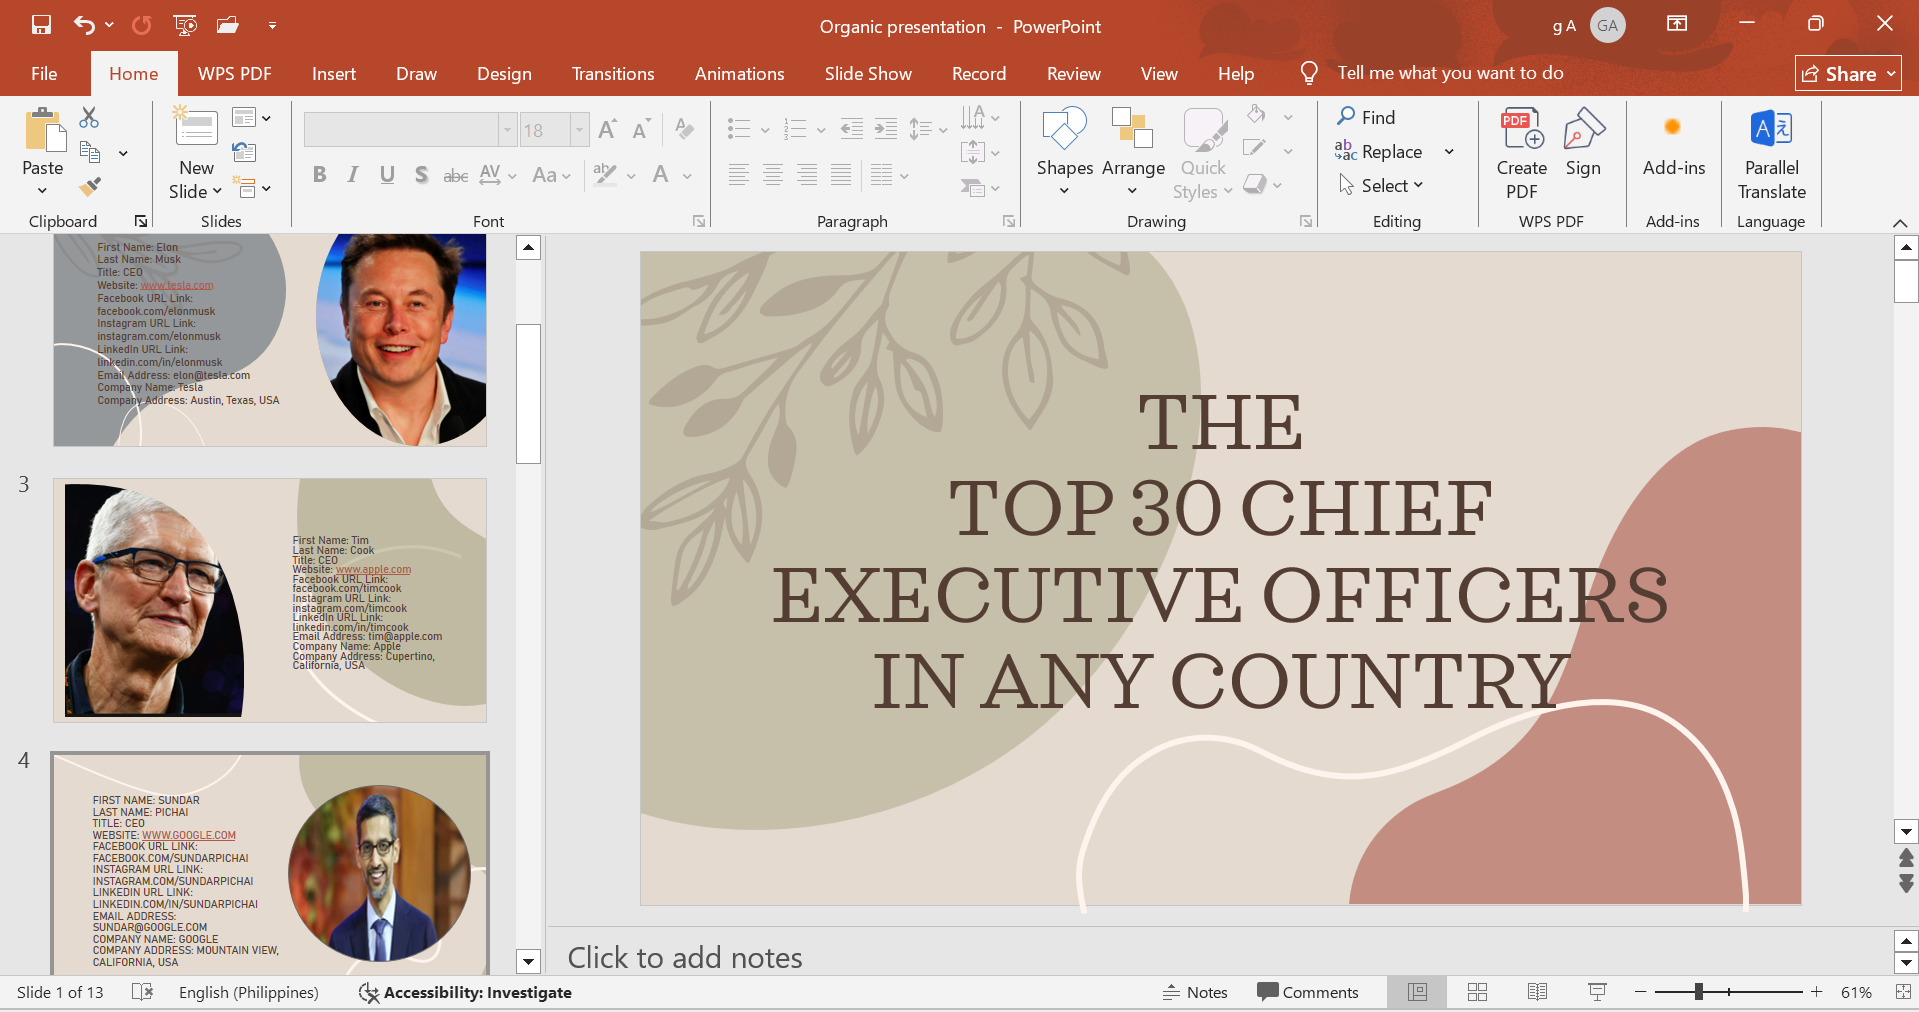Open Comments pane from status bar
The height and width of the screenshot is (1012, 1919).
point(1308,992)
